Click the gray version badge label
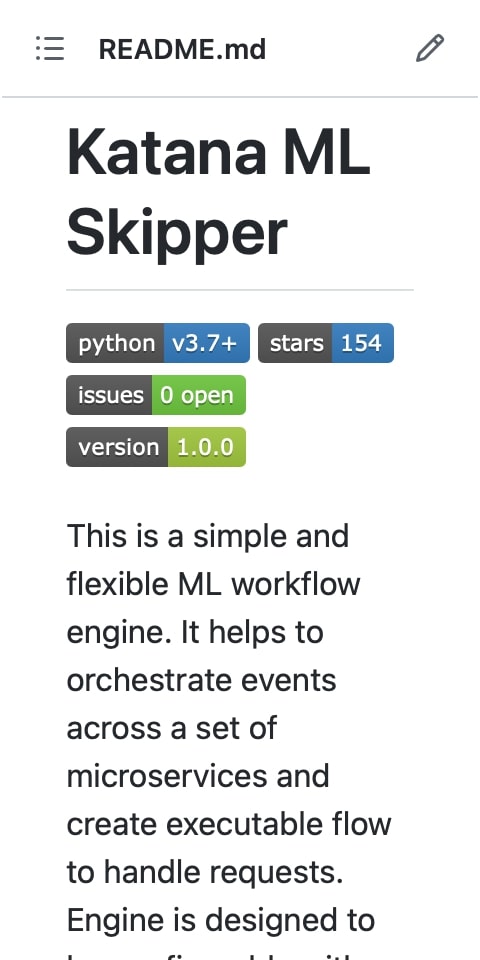This screenshot has height=960, width=480. [x=117, y=447]
